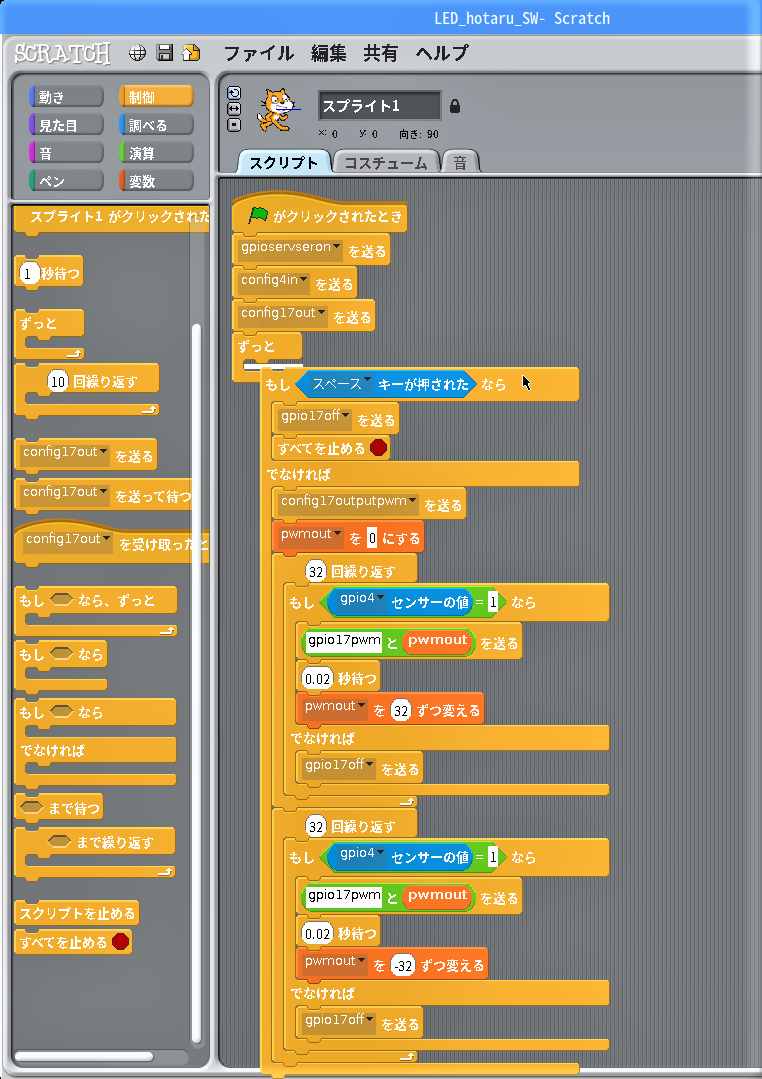
Task: Select the 変数 block category
Action: (156, 181)
